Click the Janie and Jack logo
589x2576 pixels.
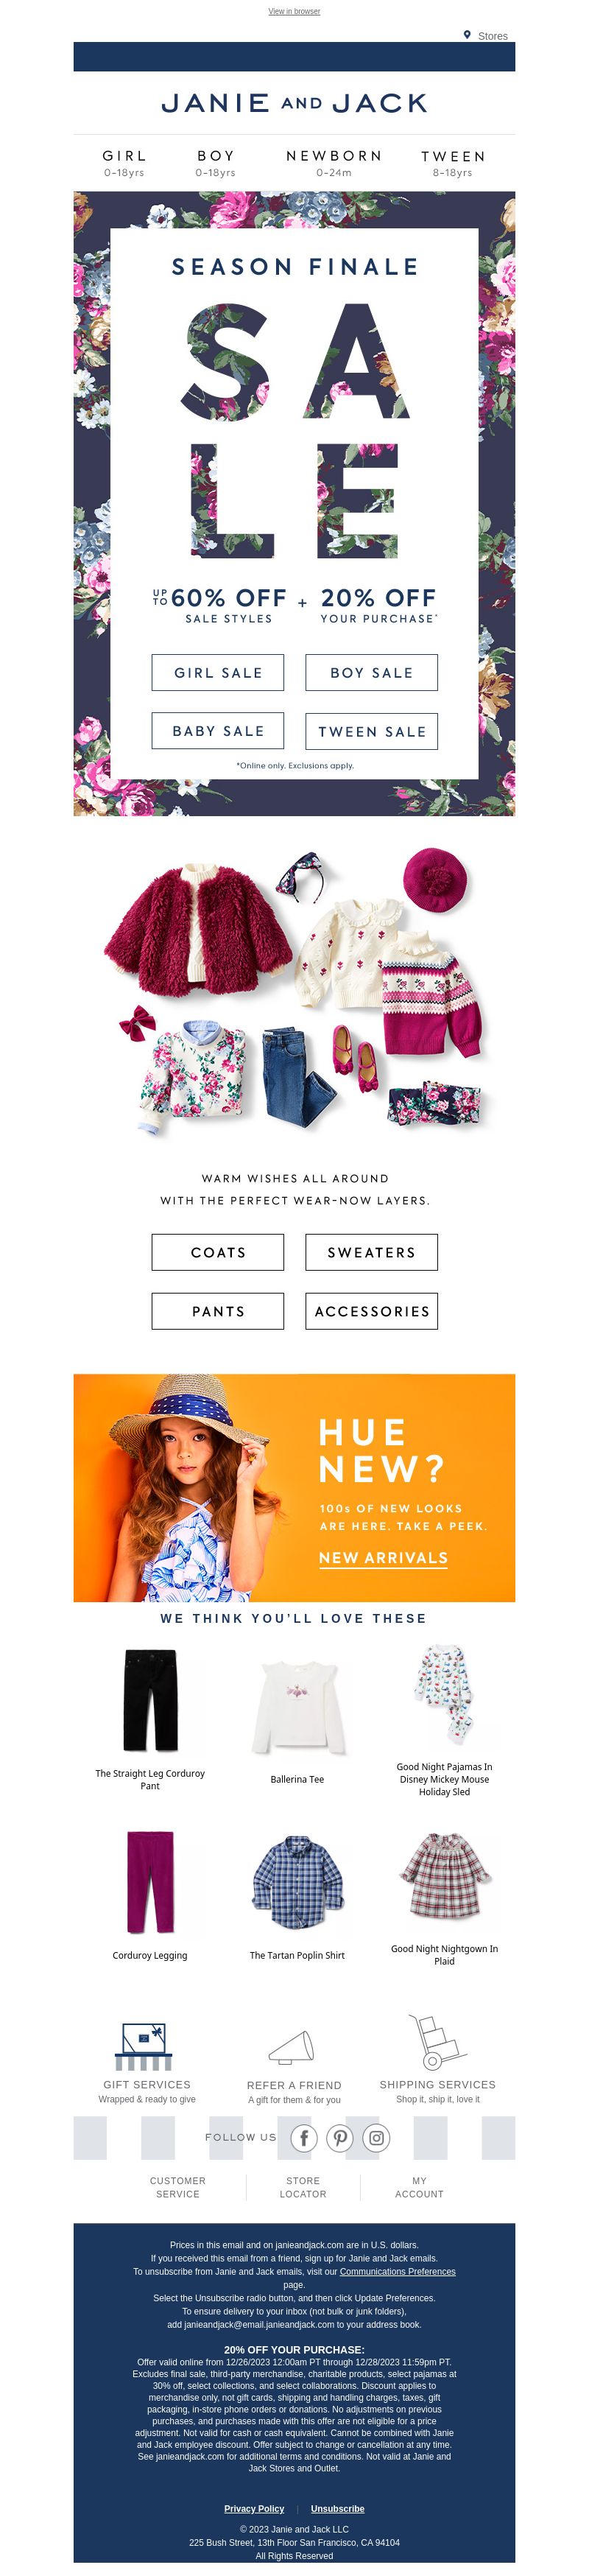click(294, 103)
